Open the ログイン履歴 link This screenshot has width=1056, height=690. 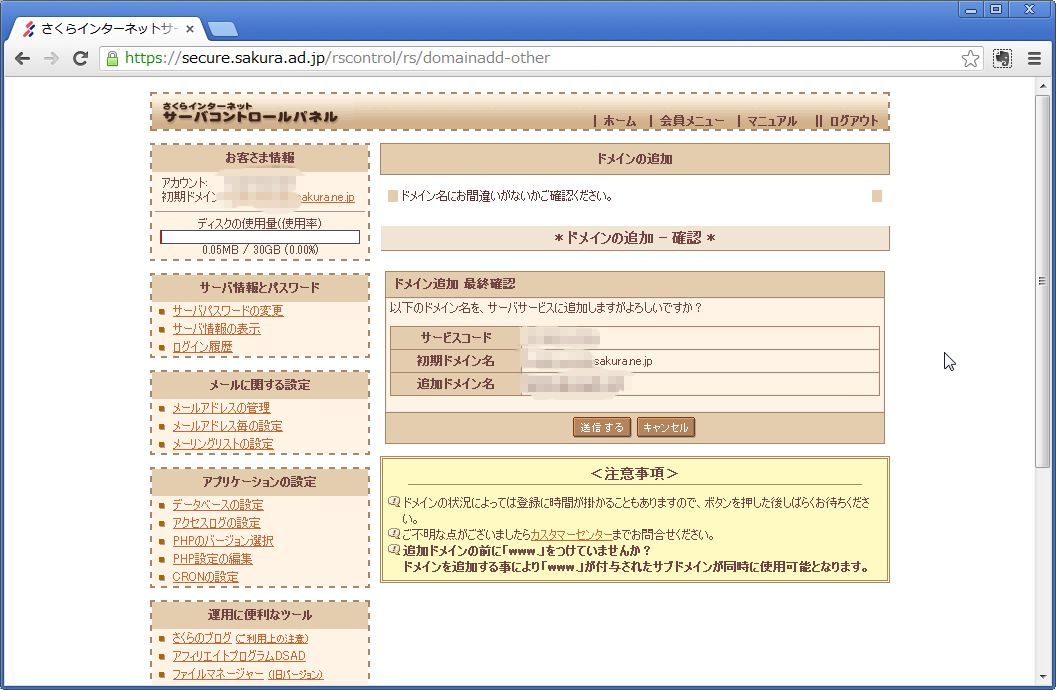[x=202, y=347]
